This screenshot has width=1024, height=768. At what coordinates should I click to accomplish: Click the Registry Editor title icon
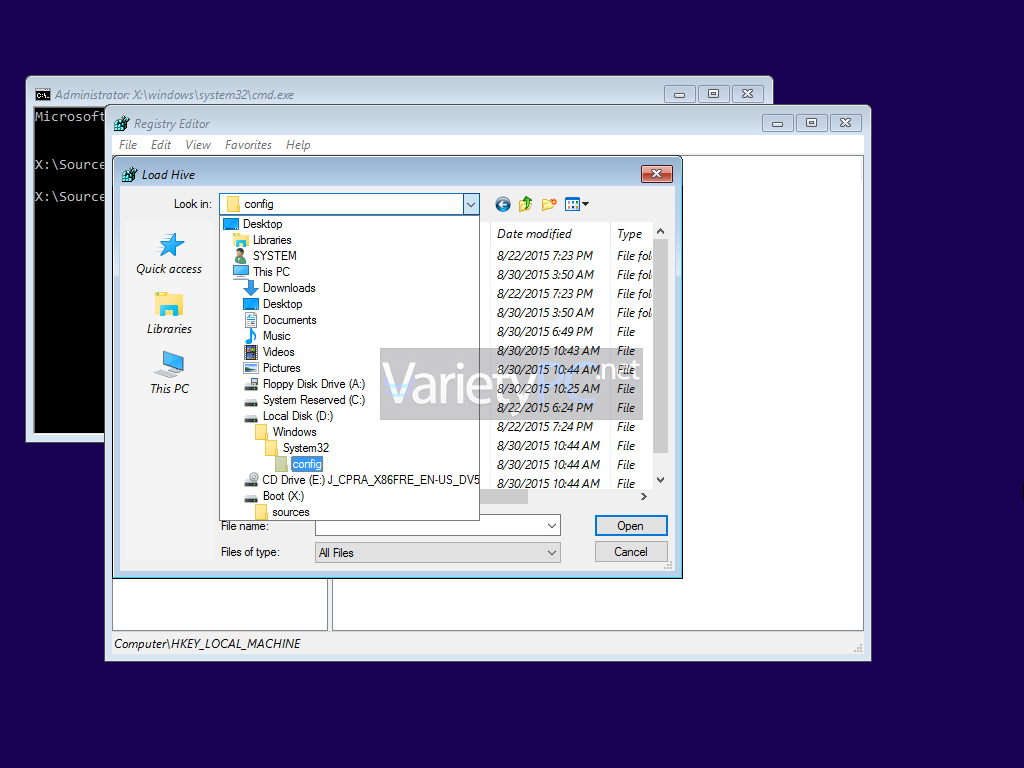click(122, 123)
